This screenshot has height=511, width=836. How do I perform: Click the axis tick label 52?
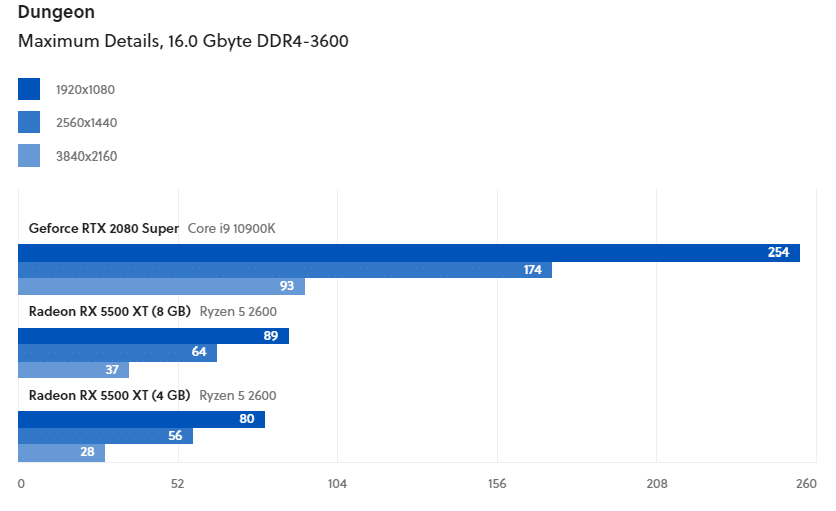[x=178, y=484]
